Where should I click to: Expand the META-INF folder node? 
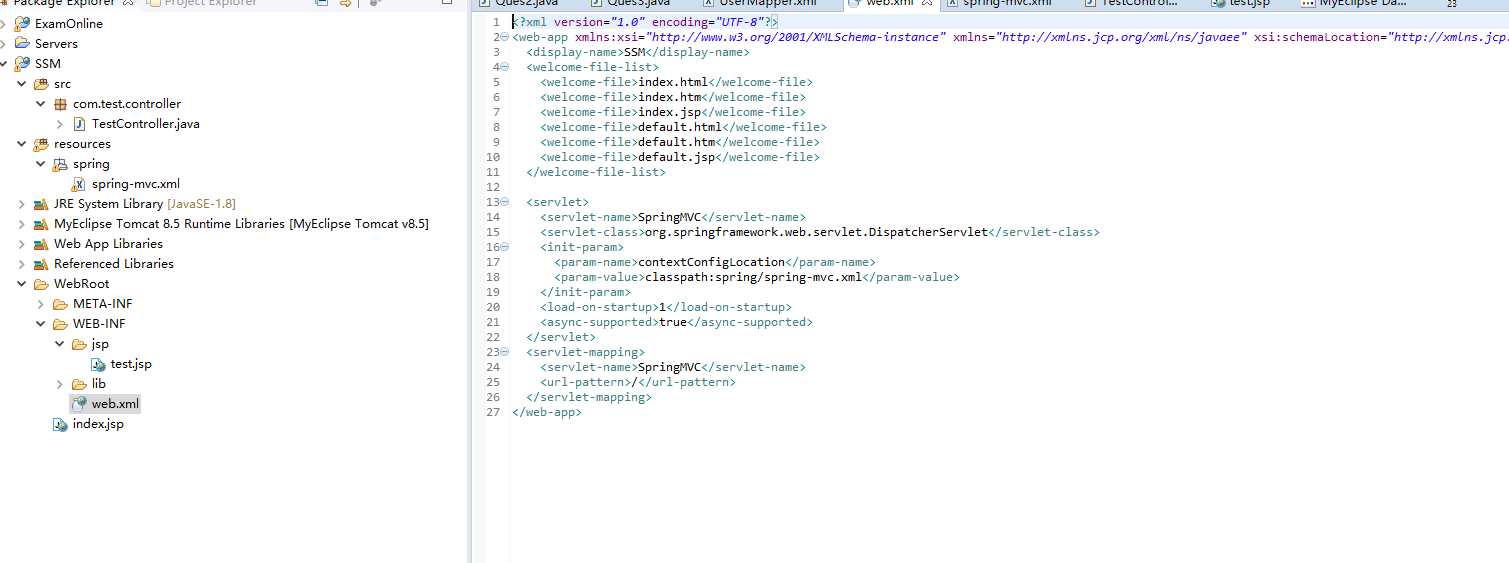(x=41, y=303)
